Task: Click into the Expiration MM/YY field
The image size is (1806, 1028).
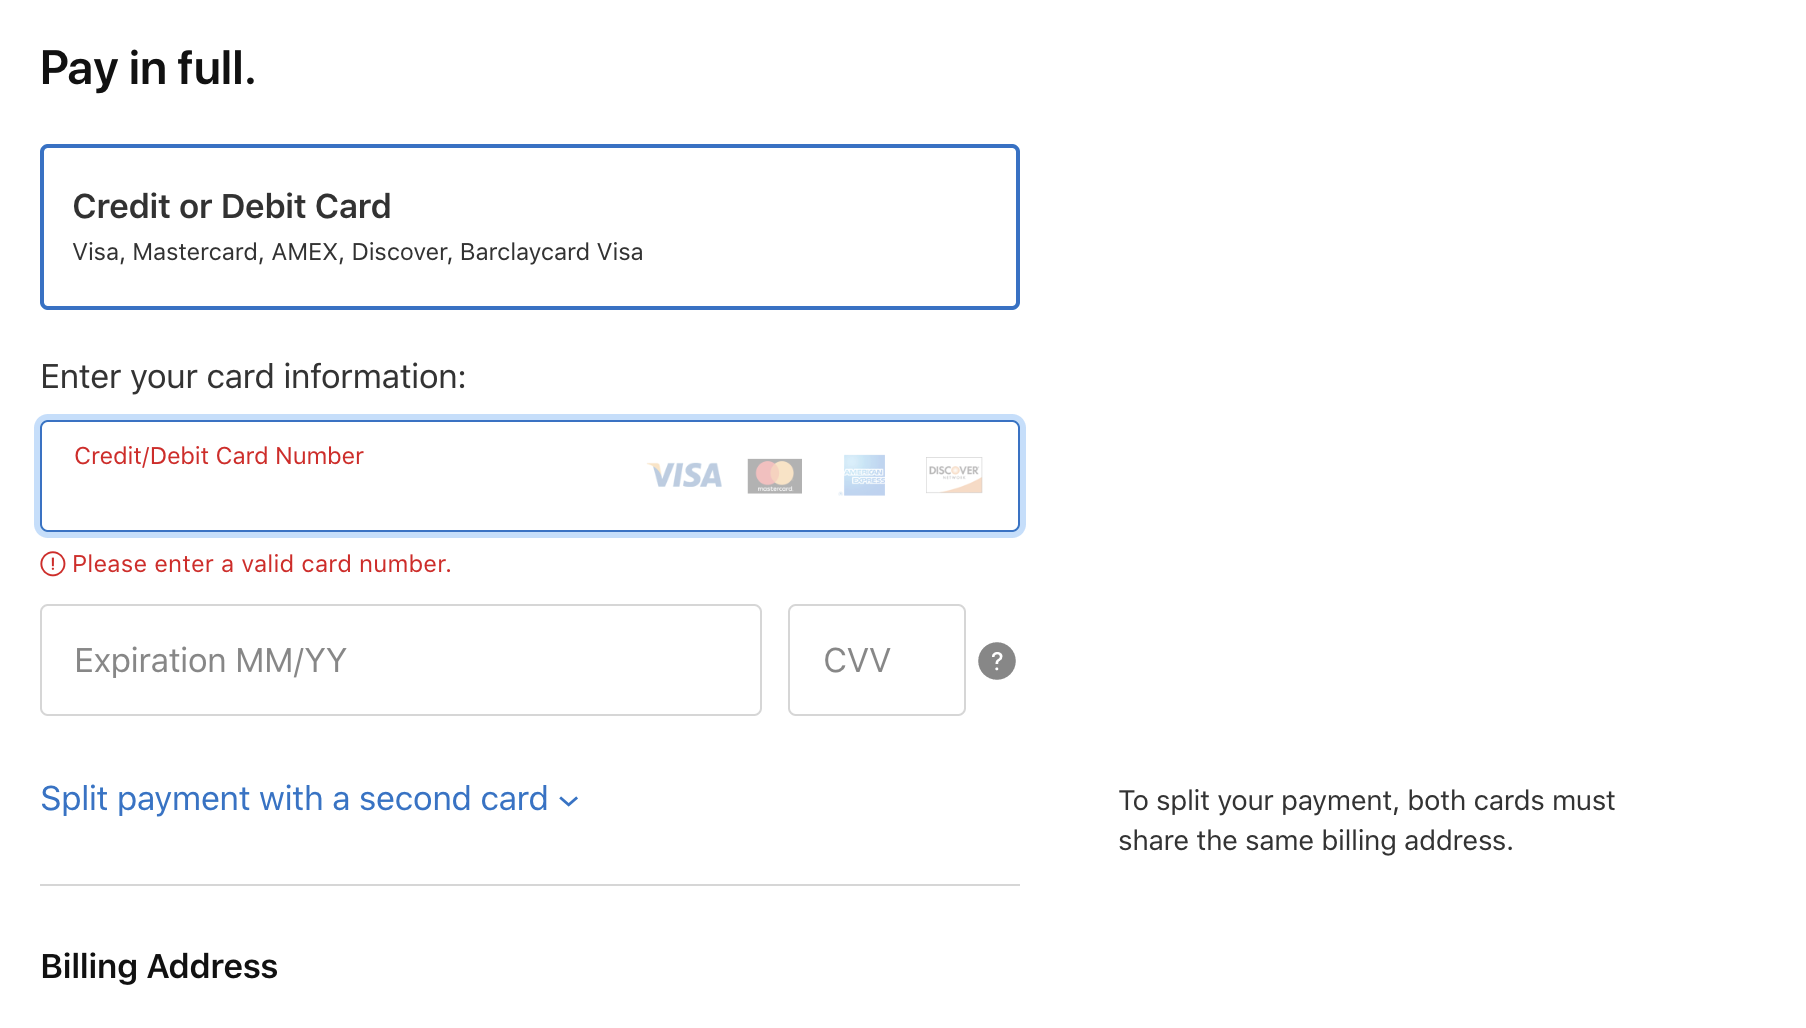Action: click(x=400, y=660)
